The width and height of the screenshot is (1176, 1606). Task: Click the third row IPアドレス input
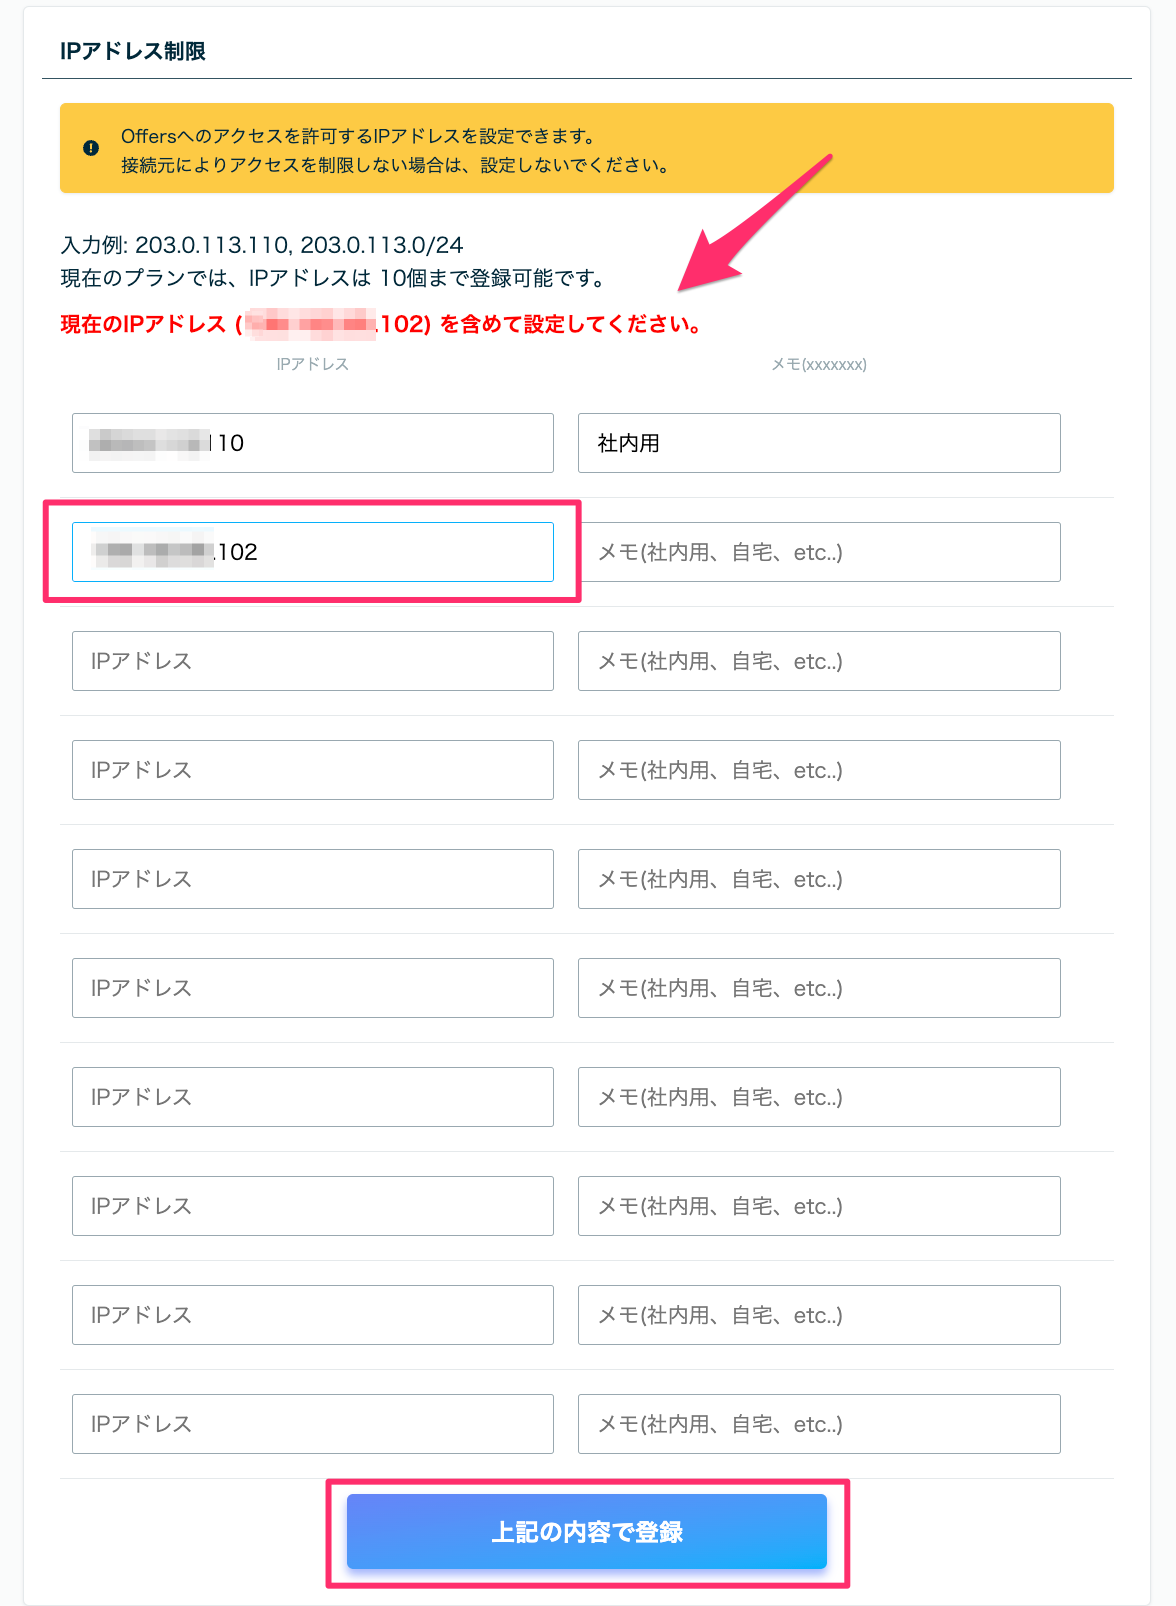(x=313, y=661)
